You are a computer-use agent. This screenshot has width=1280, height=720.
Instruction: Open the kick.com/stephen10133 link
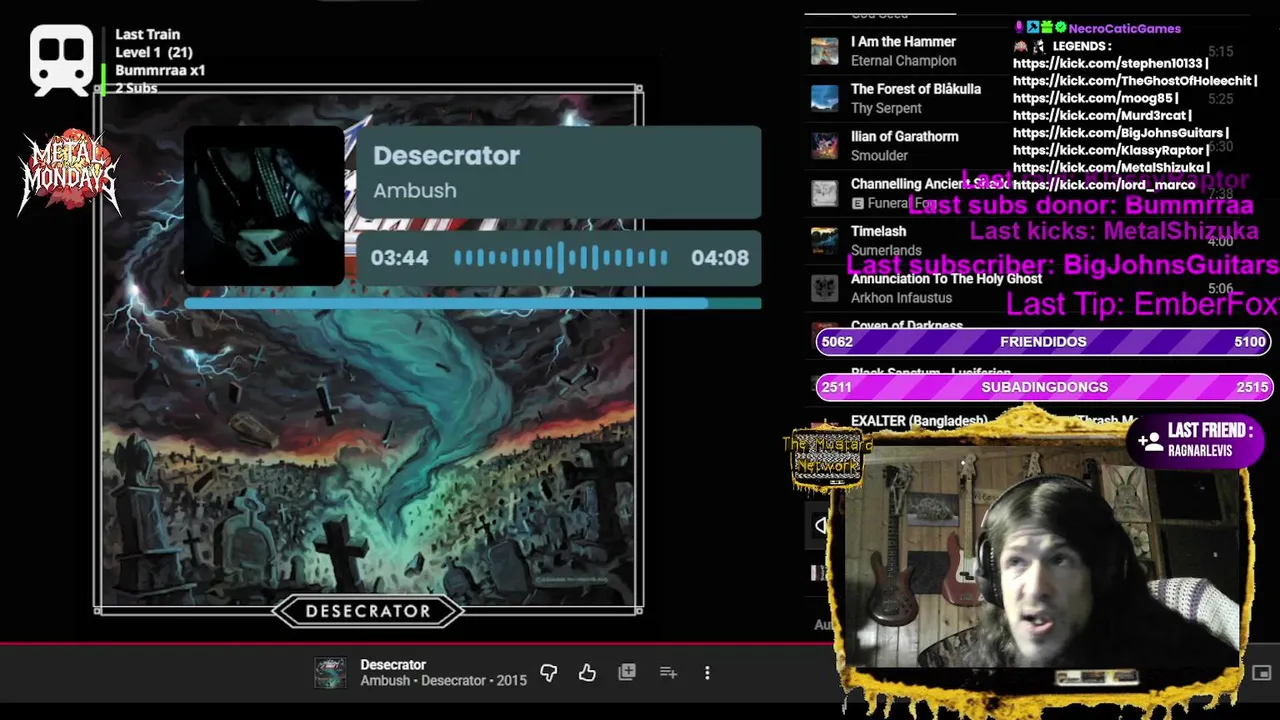point(1108,63)
